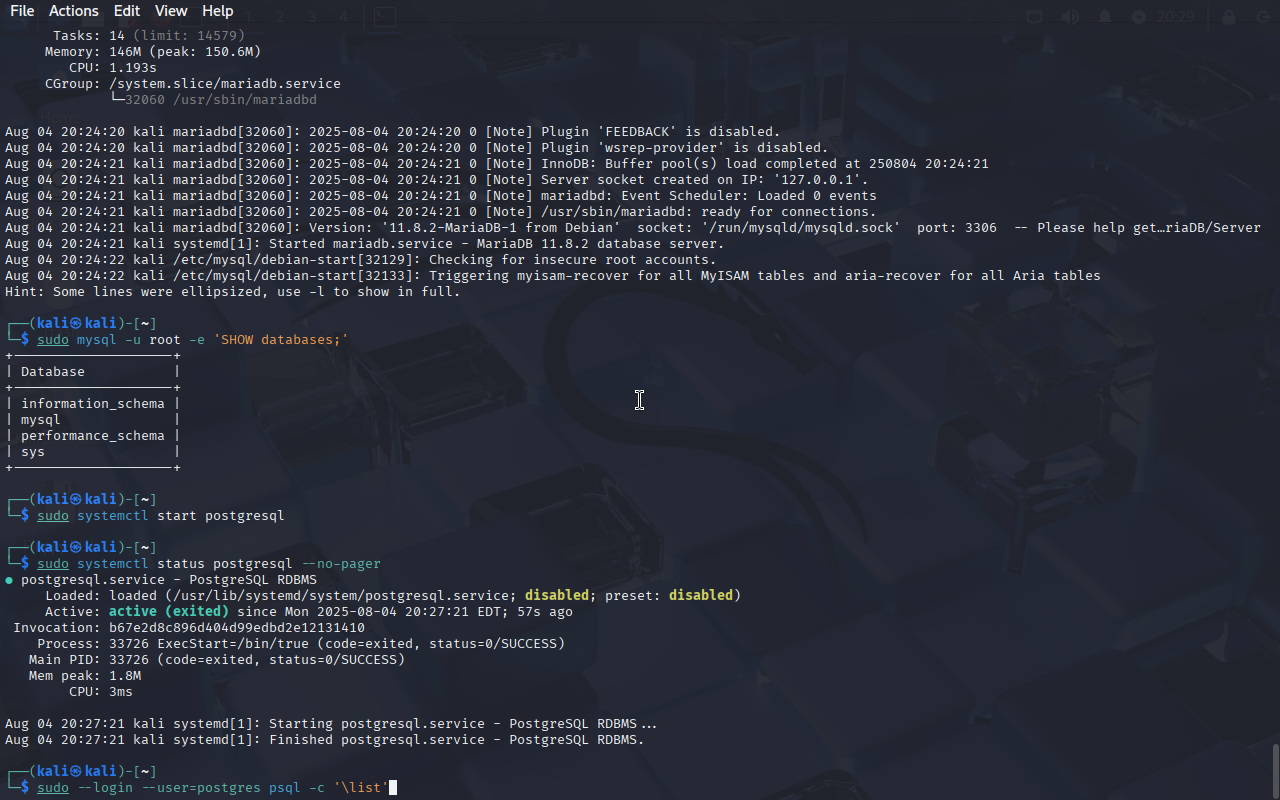Click the '(kali㉿kali)-[~]' prompt above the psql command

click(81, 772)
